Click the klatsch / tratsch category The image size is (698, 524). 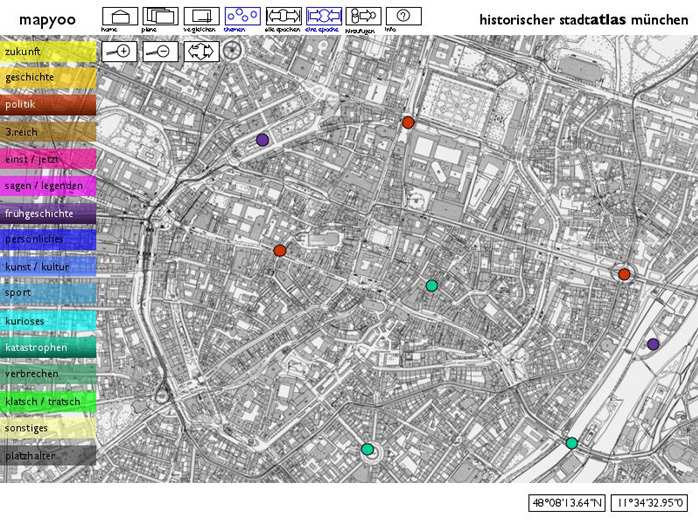point(48,402)
